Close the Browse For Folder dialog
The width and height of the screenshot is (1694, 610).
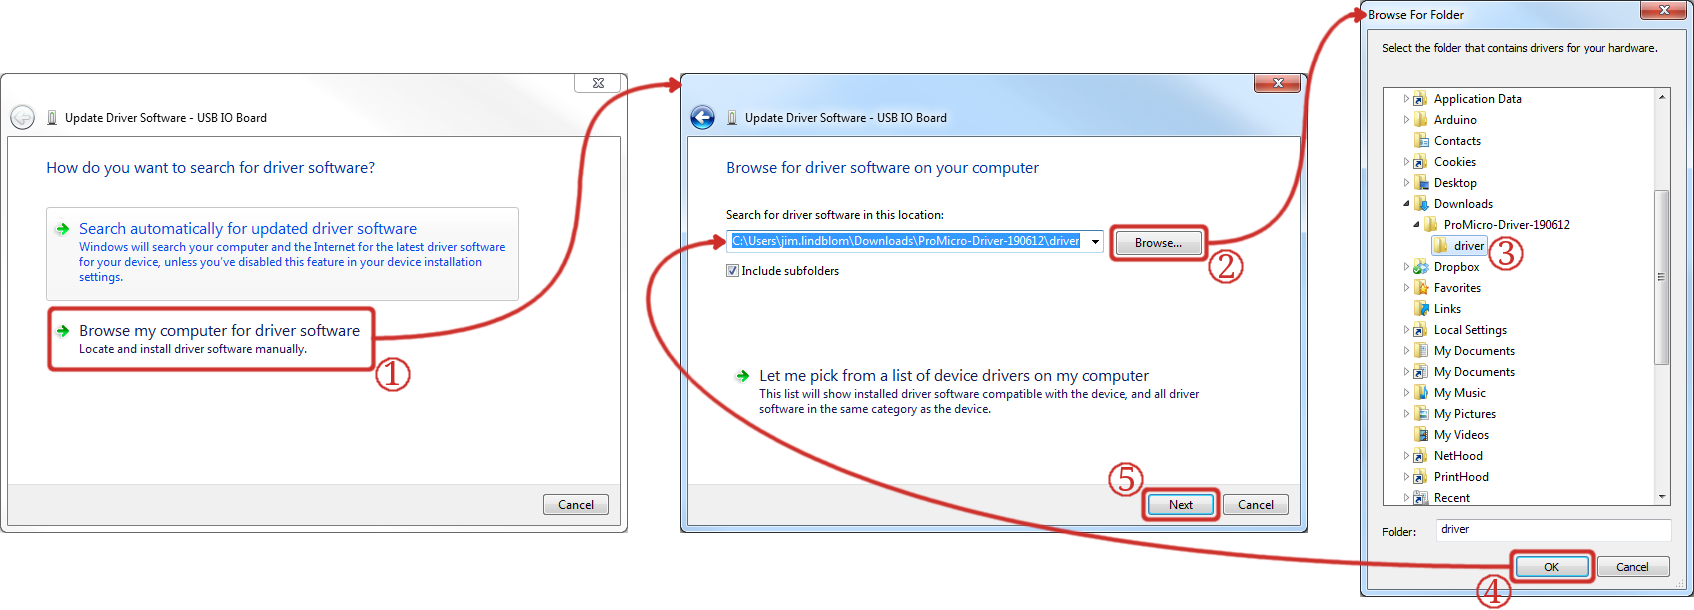click(x=1664, y=10)
